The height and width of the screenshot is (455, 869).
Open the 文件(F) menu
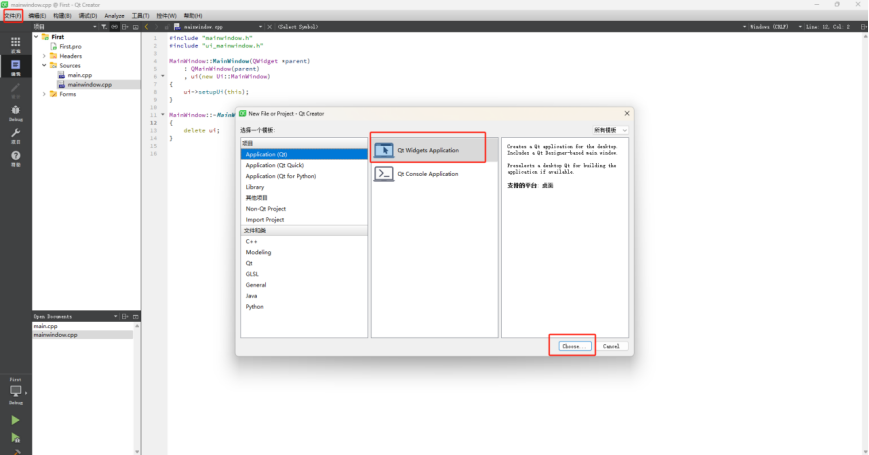coord(13,16)
